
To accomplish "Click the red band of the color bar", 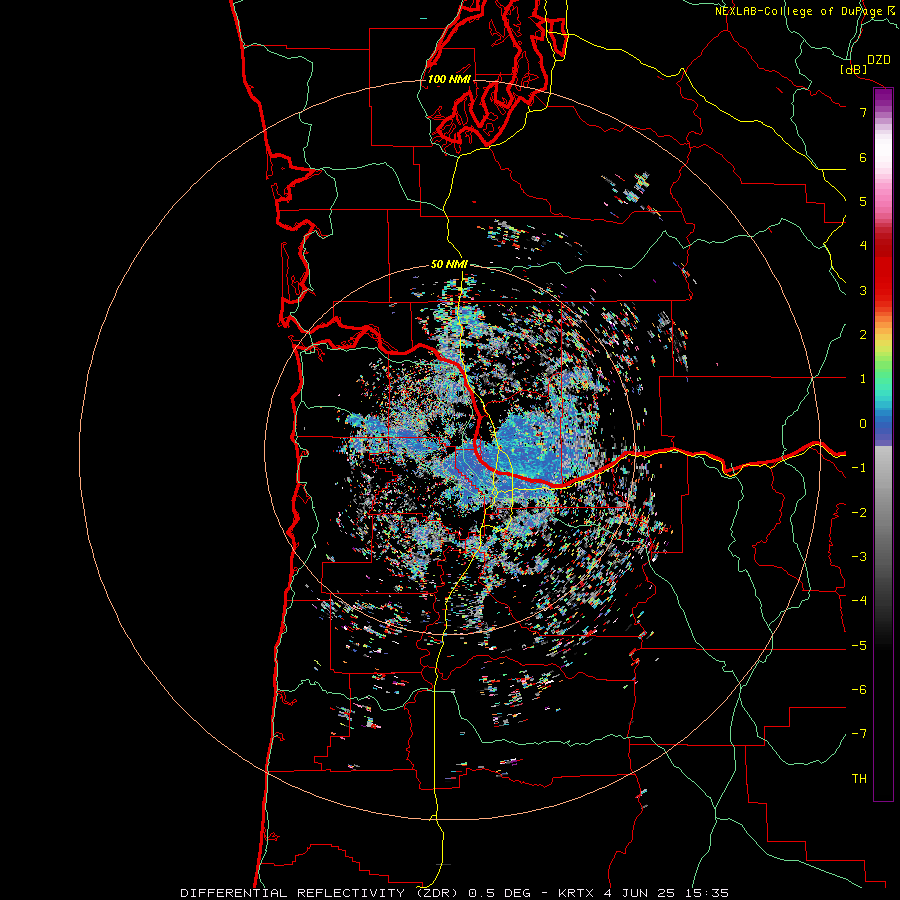I will pos(883,270).
